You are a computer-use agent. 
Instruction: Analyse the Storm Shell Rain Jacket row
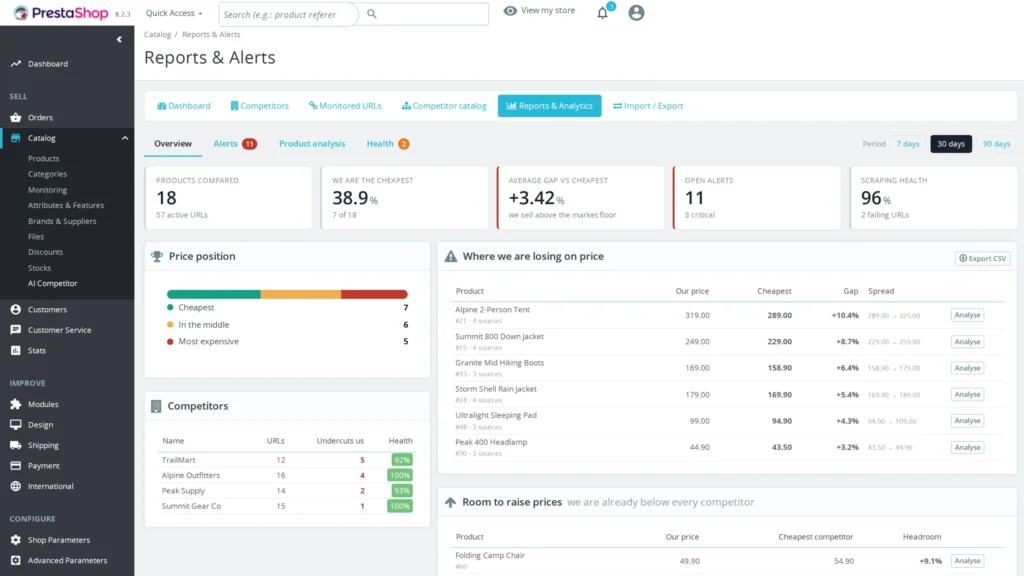pos(967,394)
